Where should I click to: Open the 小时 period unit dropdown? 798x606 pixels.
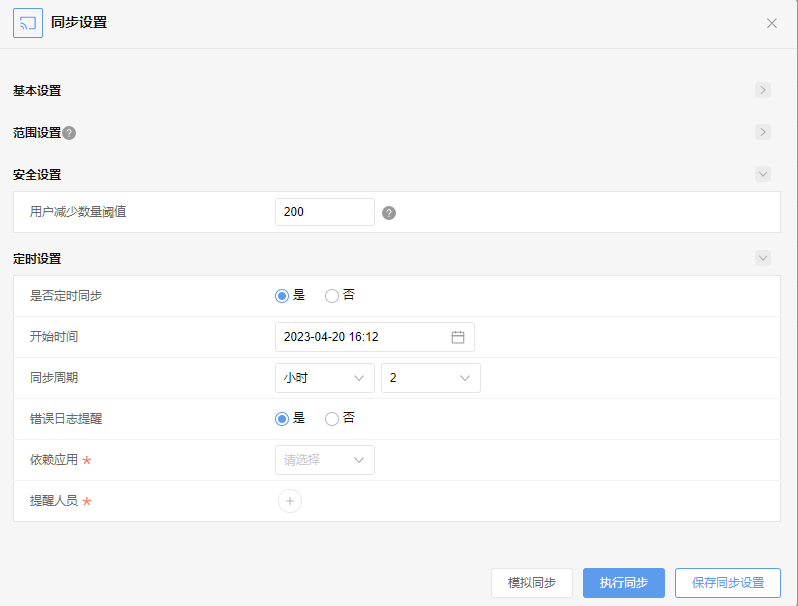(325, 378)
